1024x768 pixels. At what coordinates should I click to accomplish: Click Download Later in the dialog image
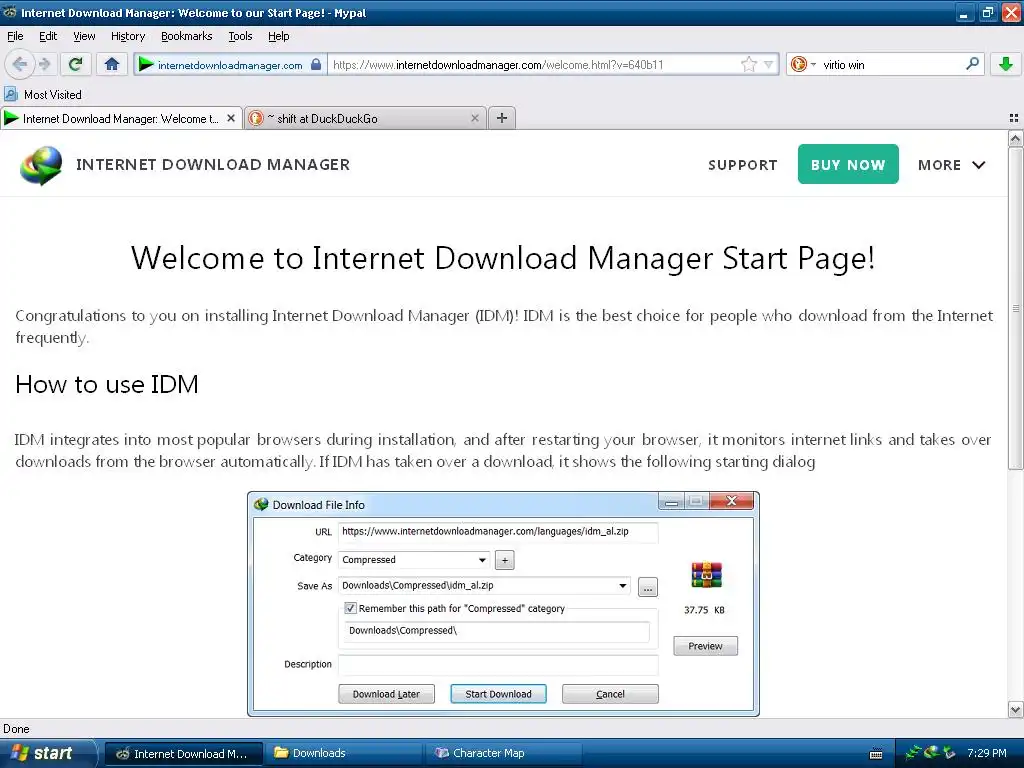click(386, 694)
